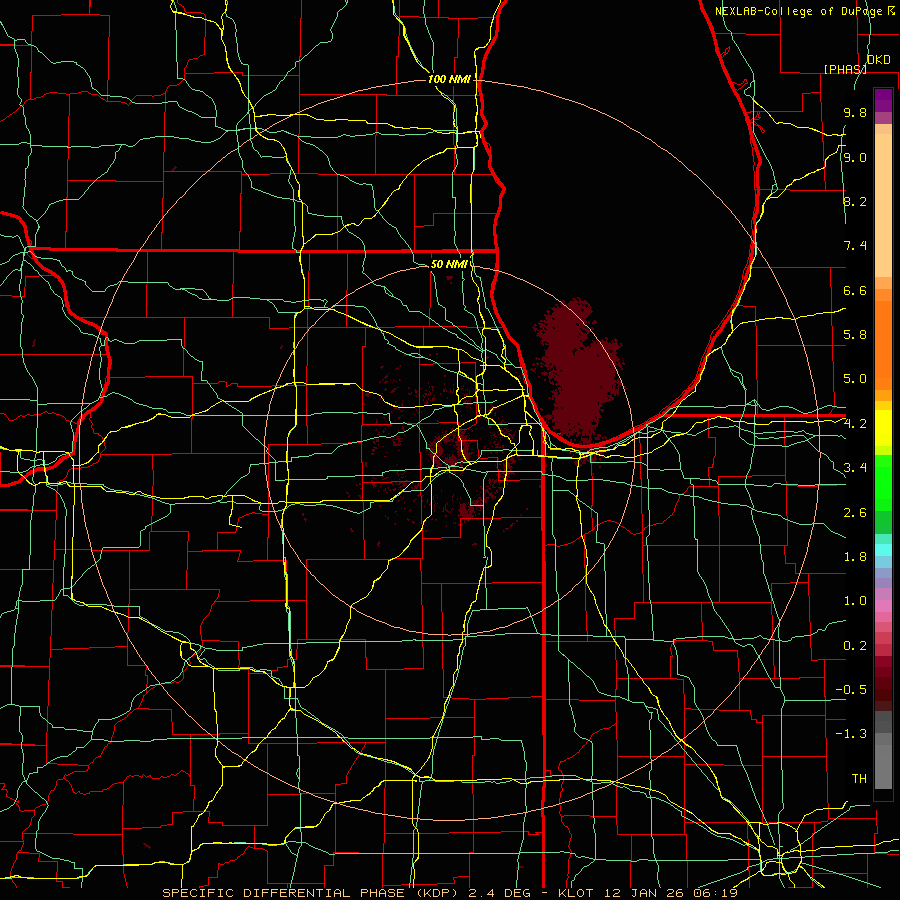Click the 9.0 legend value
Screen dimensions: 900x900
pyautogui.click(x=855, y=157)
